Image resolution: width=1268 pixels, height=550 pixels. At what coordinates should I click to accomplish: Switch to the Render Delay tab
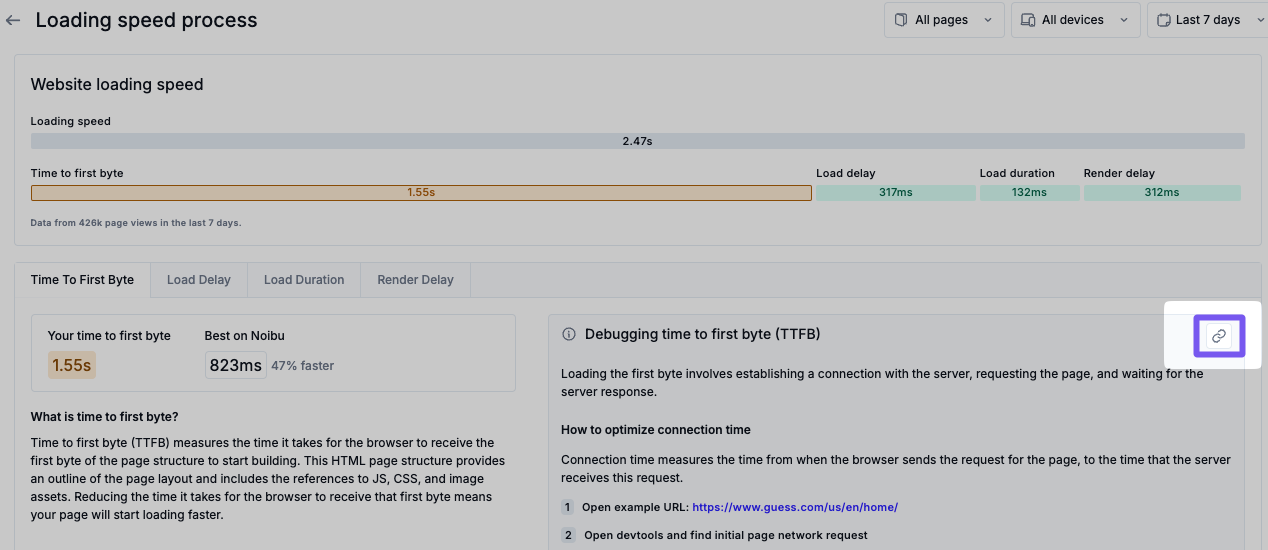(x=415, y=280)
